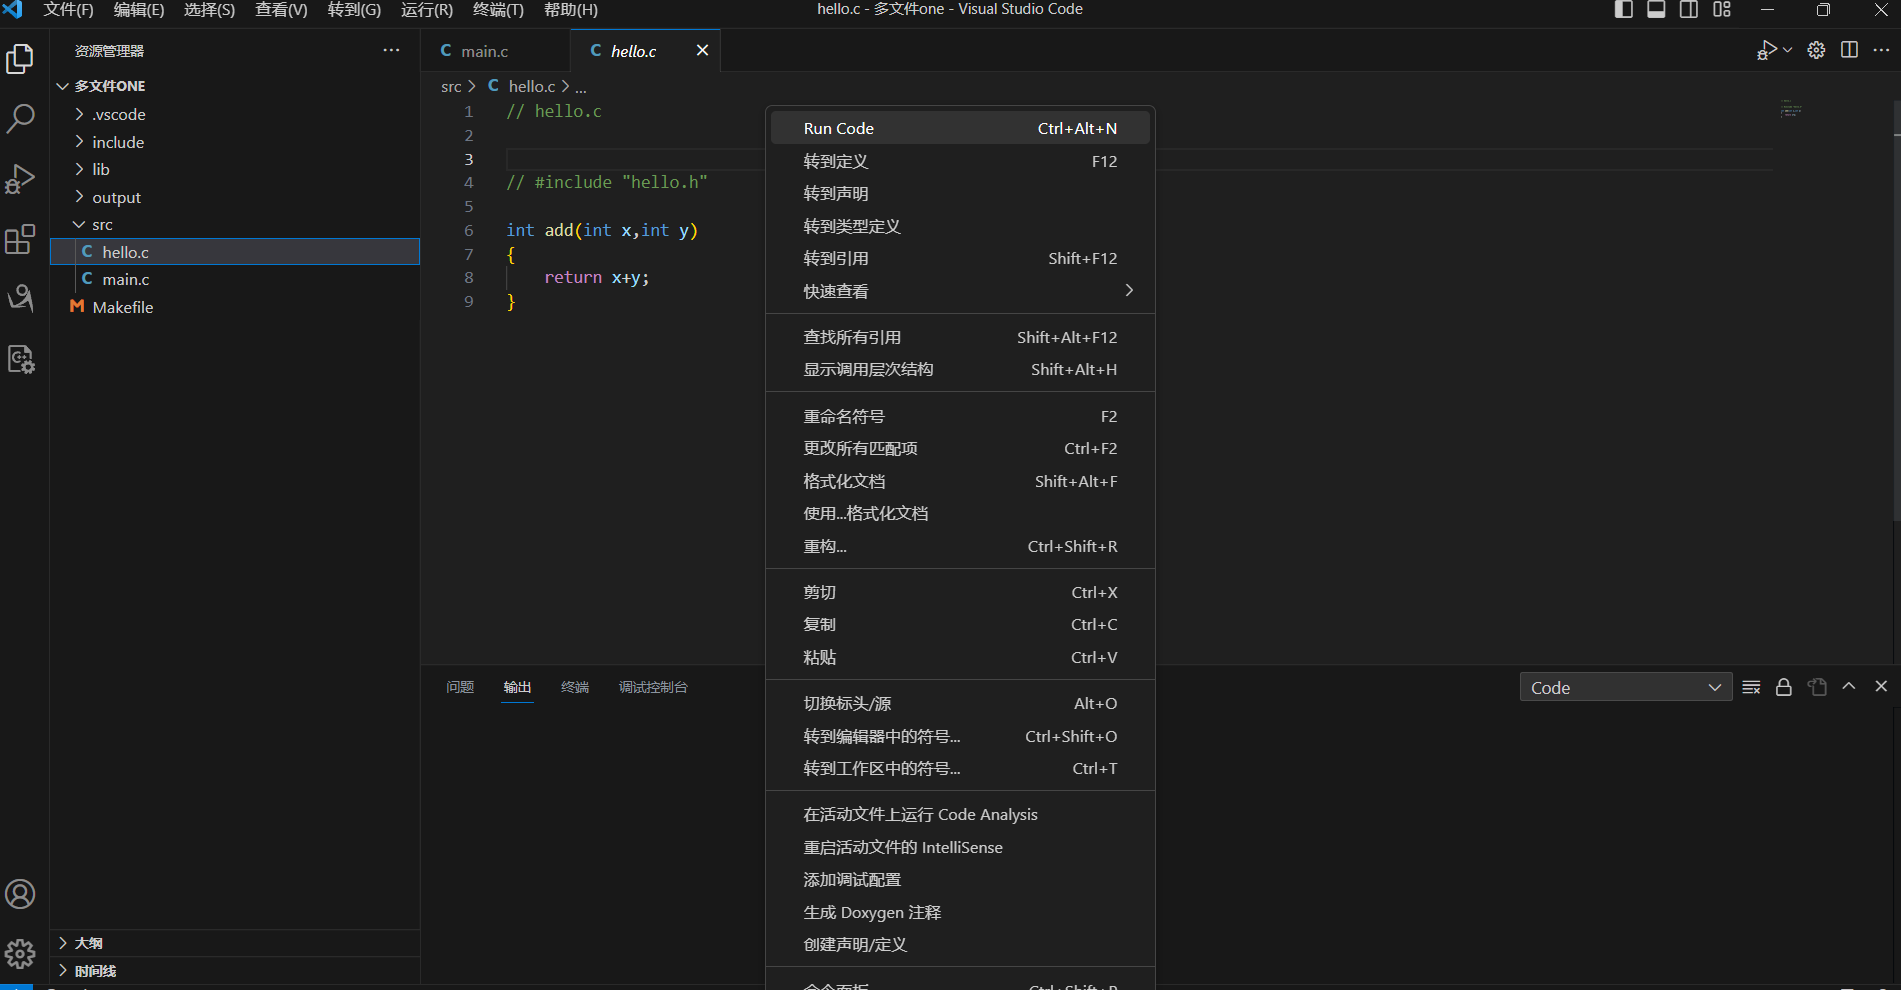The width and height of the screenshot is (1901, 990).
Task: Open the Search view in activity bar
Action: click(20, 119)
